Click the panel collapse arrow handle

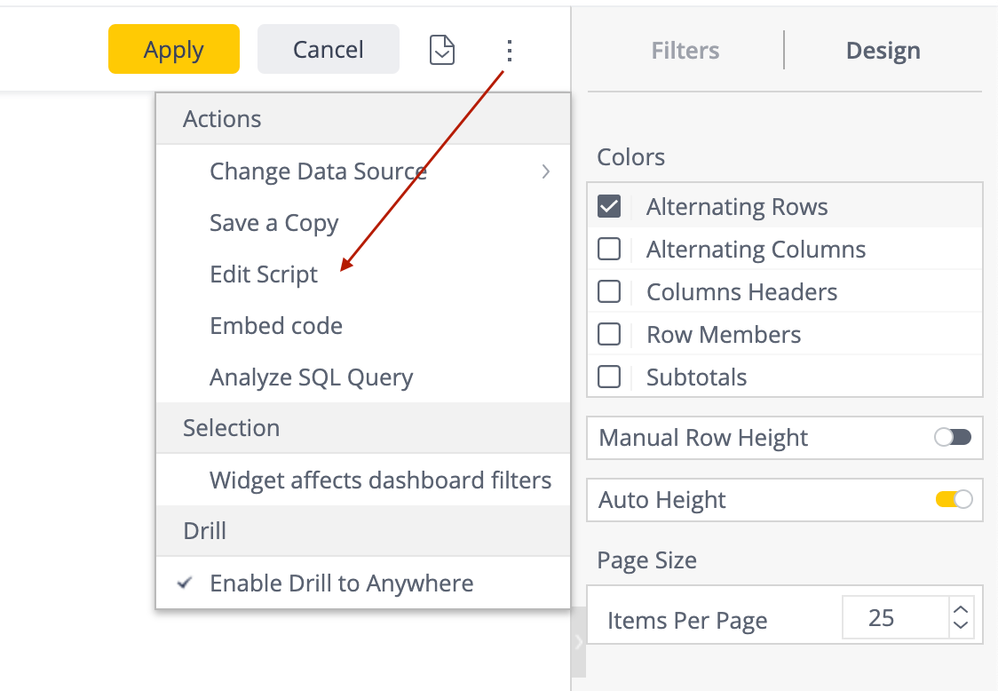(x=578, y=641)
